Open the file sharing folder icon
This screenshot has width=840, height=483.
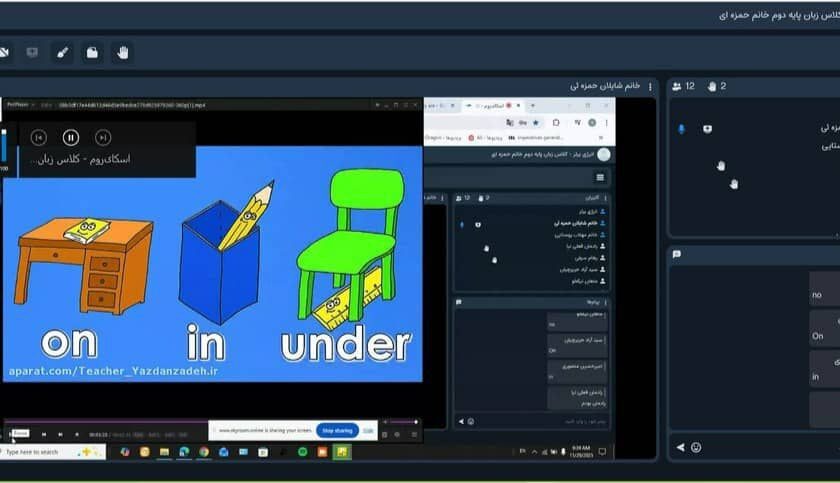(92, 52)
